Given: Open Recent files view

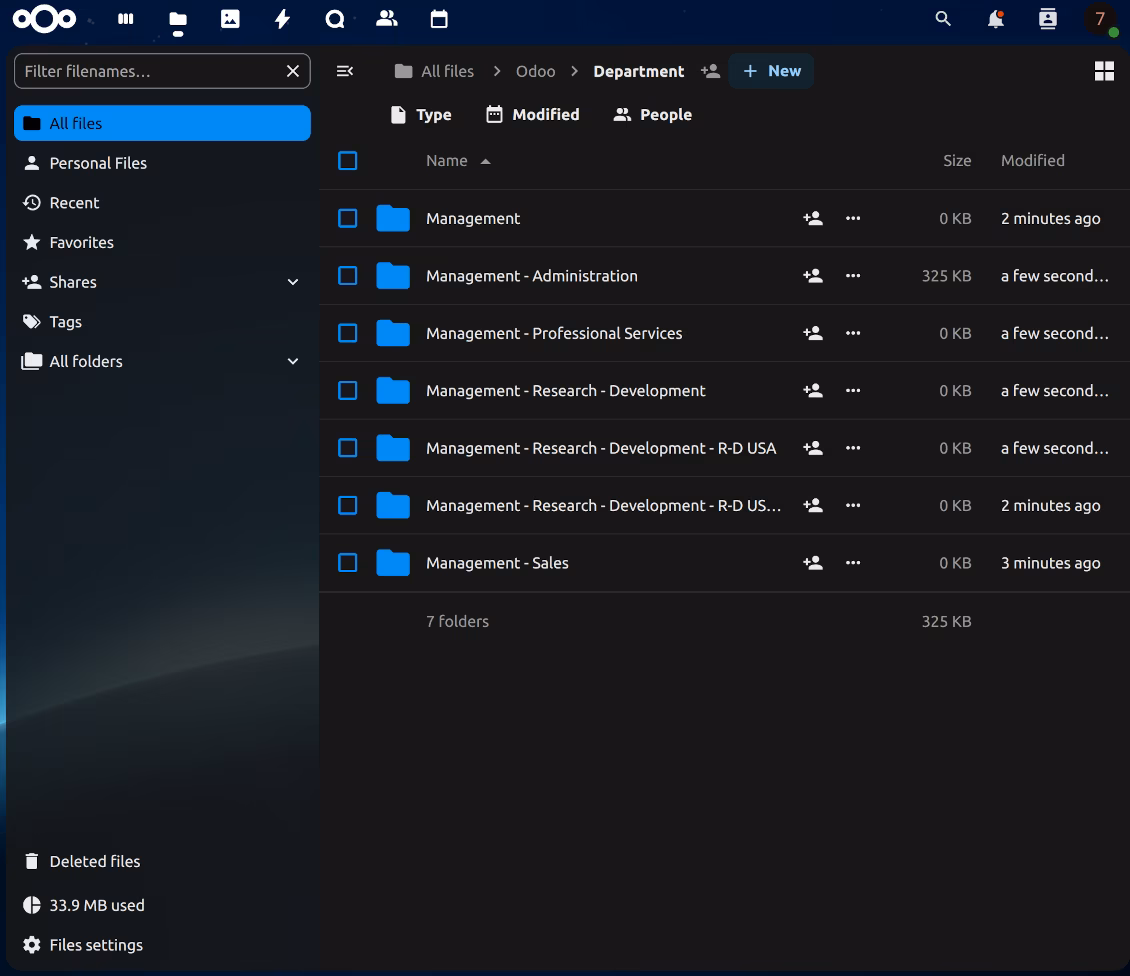Looking at the screenshot, I should coord(162,203).
